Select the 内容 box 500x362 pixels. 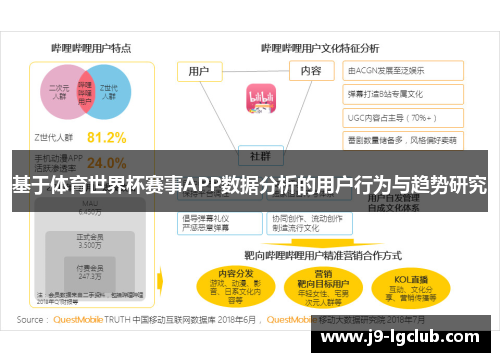pyautogui.click(x=312, y=70)
